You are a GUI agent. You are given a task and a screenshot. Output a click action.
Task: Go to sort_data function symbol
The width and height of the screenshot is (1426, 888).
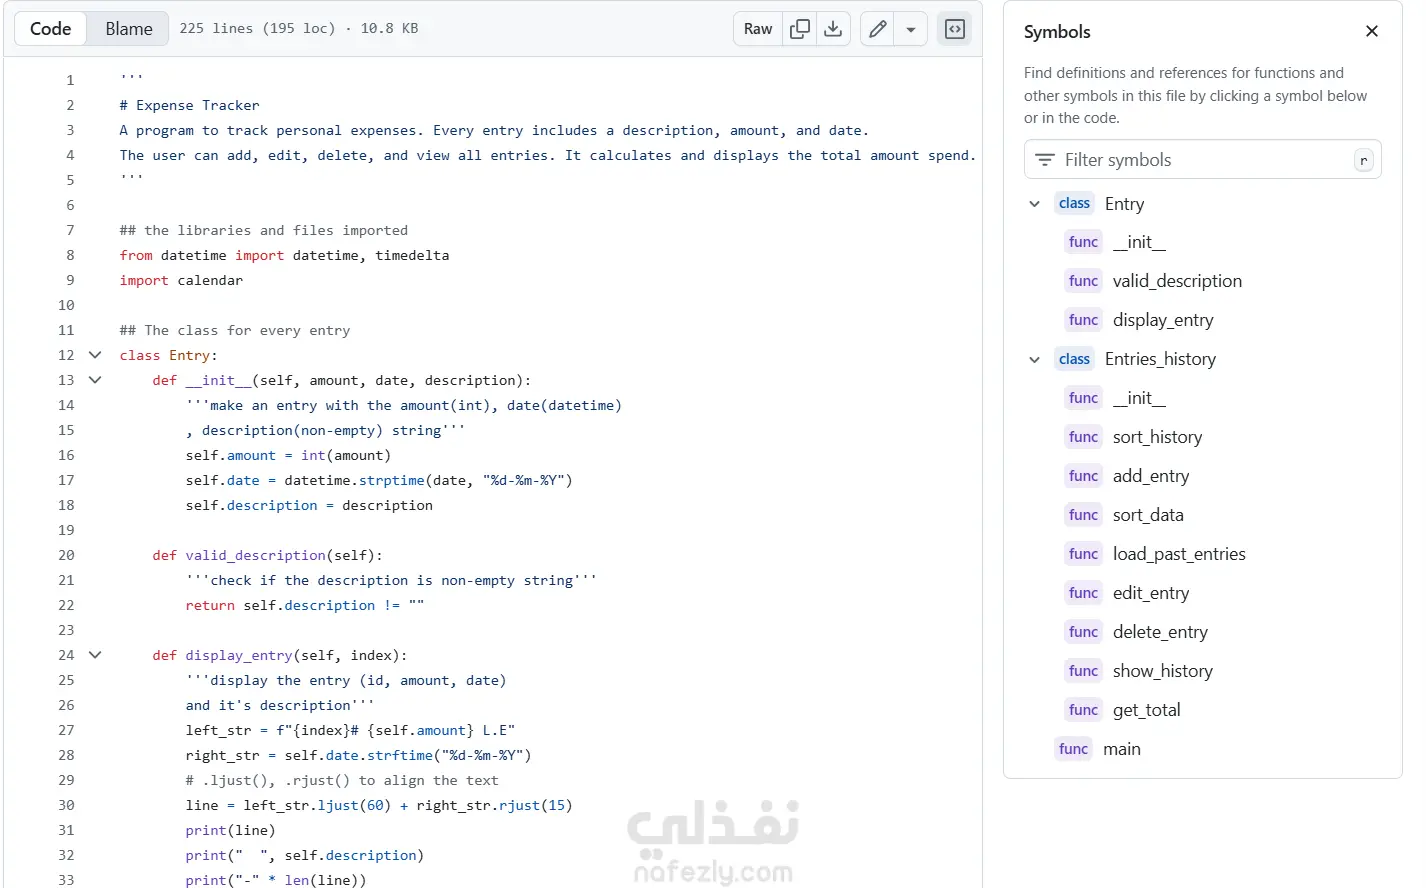click(1148, 515)
